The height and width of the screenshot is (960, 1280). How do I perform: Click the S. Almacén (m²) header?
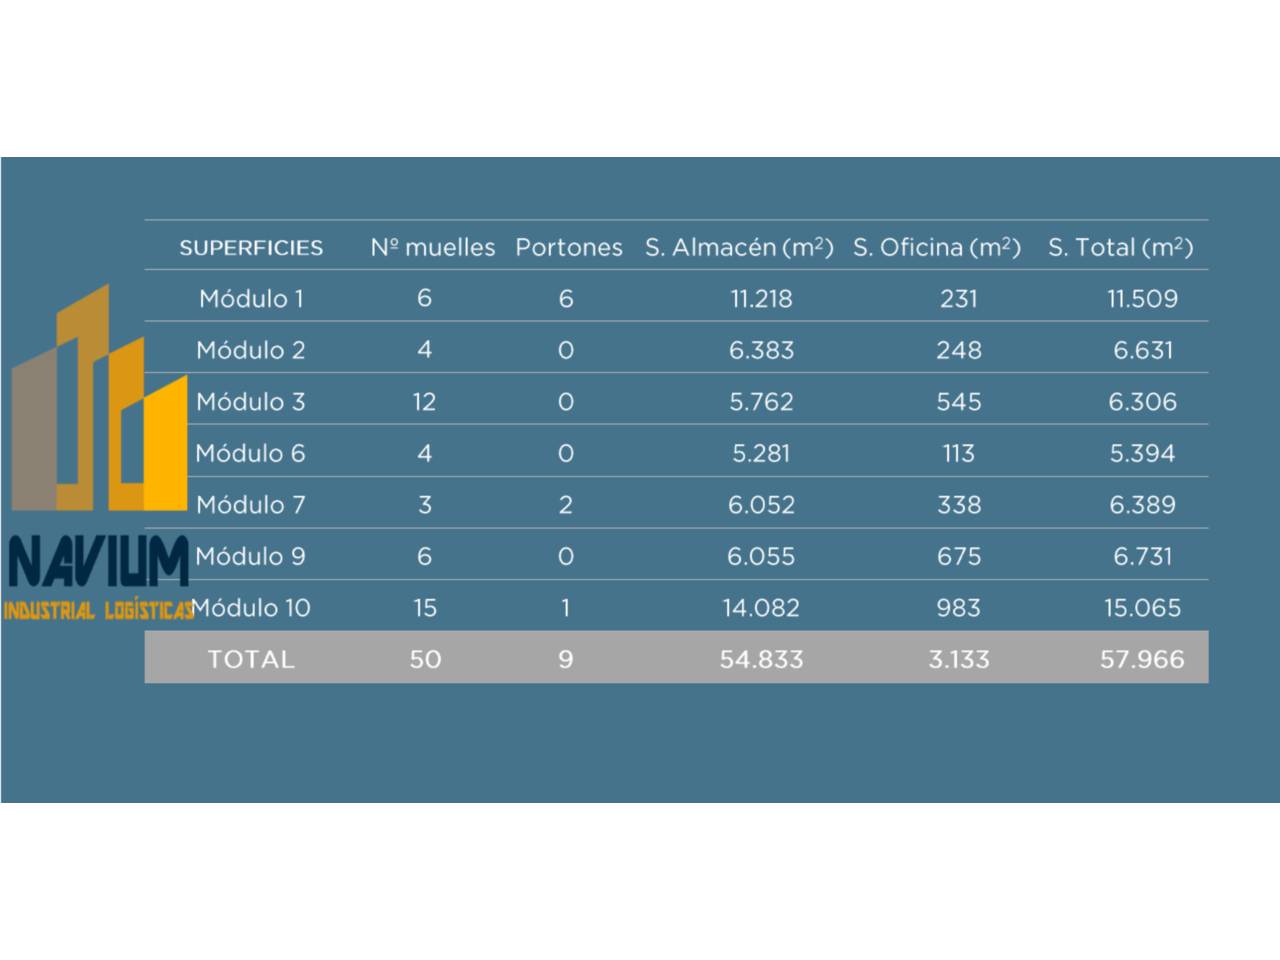point(739,248)
